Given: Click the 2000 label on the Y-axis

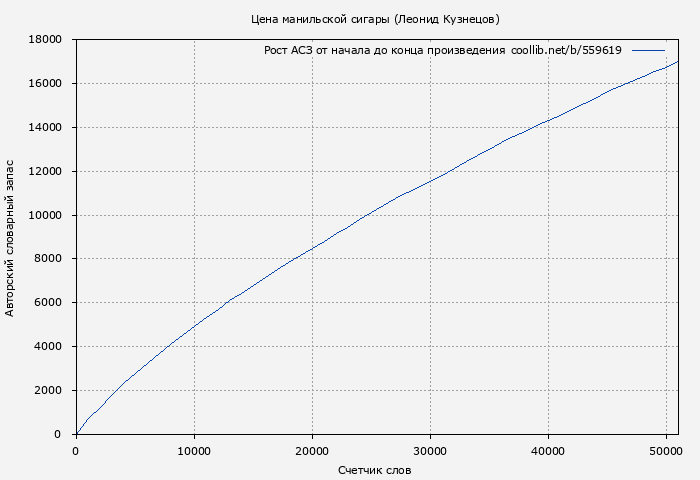Looking at the screenshot, I should click(49, 391).
